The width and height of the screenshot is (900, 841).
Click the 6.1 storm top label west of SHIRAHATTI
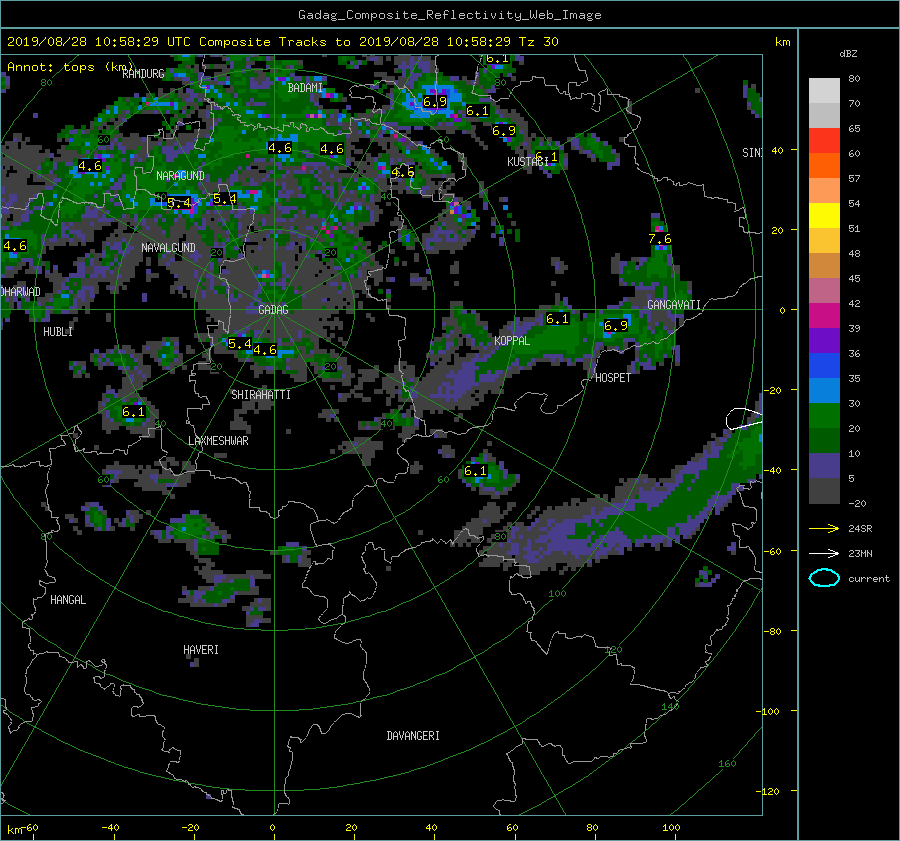pyautogui.click(x=133, y=412)
